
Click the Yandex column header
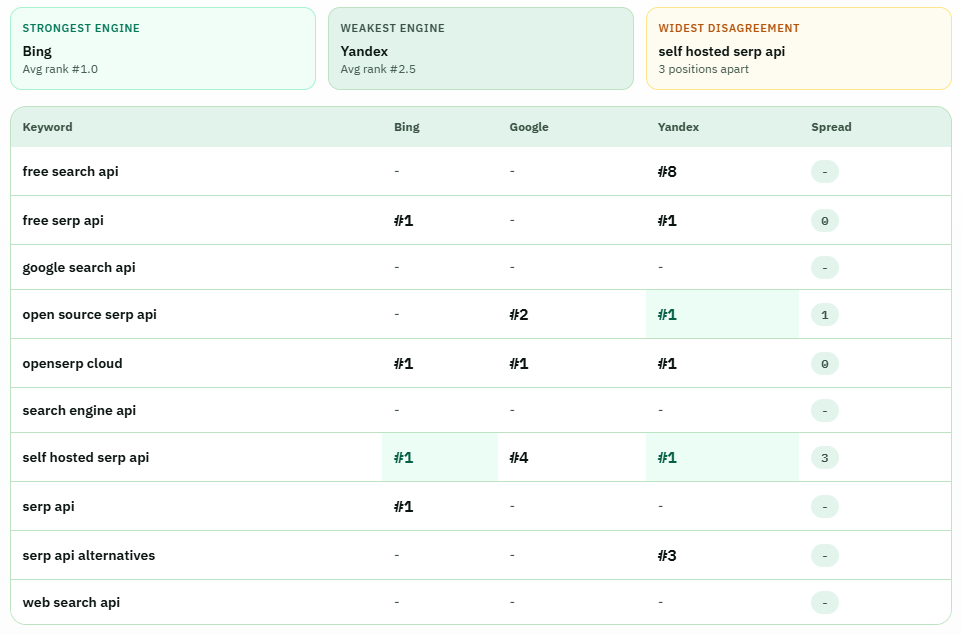(678, 127)
